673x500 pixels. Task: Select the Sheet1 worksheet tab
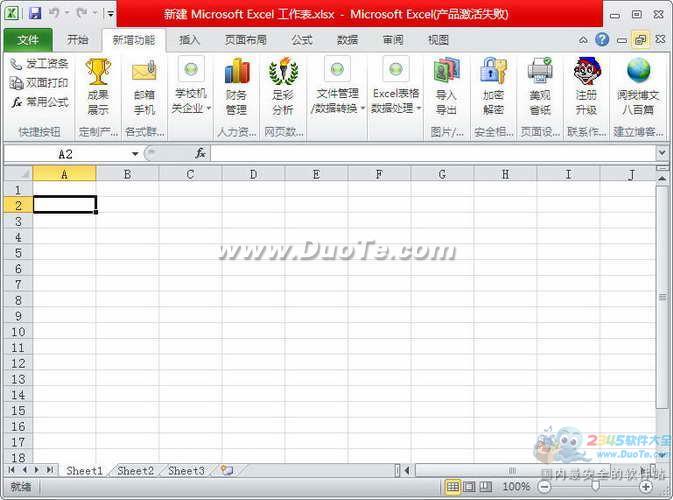(85, 471)
